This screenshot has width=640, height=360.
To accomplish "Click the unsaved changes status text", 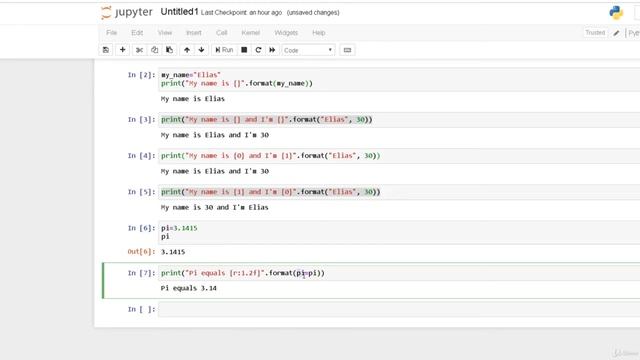I will tap(313, 13).
